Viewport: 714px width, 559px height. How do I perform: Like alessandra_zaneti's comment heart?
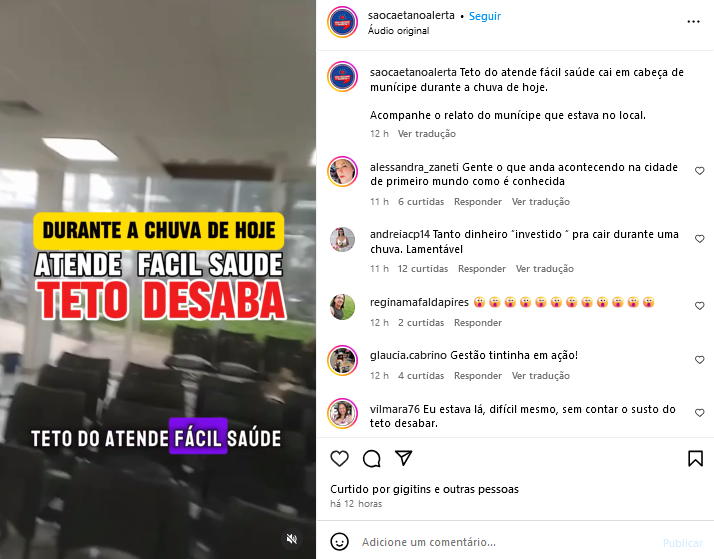point(699,171)
